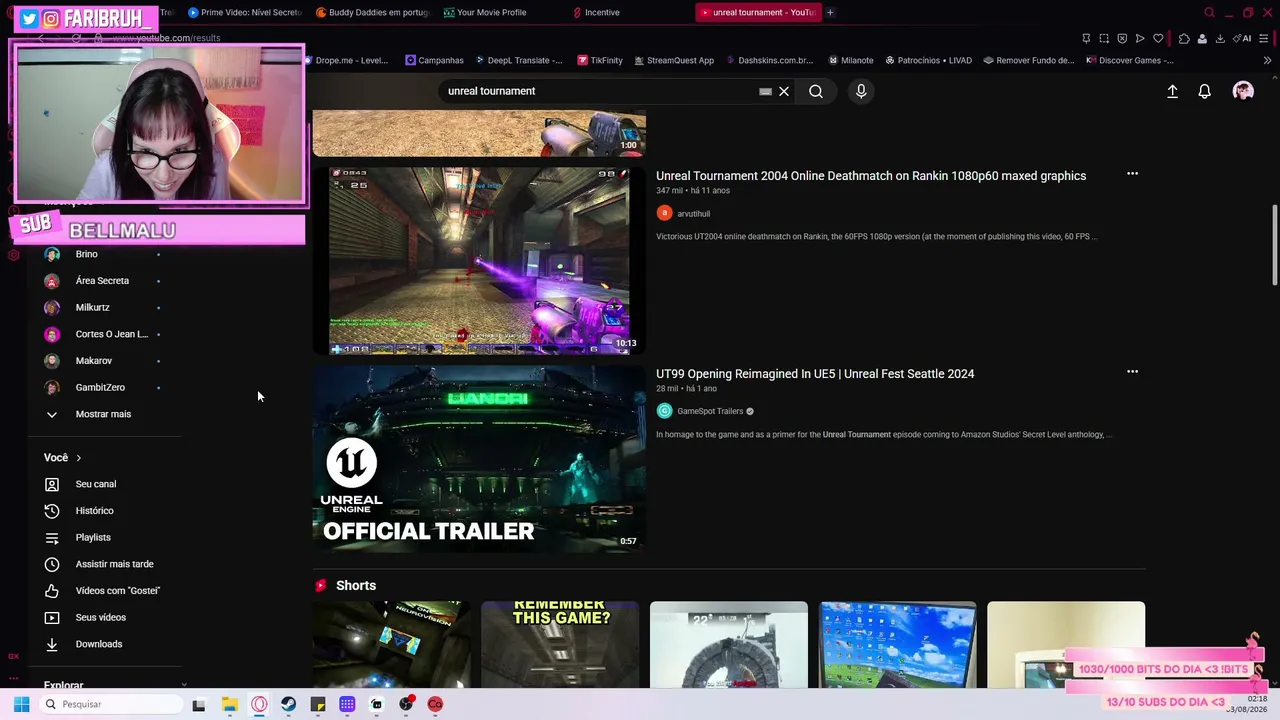
Task: Open Downloads in the YouTube sidebar
Action: (99, 644)
